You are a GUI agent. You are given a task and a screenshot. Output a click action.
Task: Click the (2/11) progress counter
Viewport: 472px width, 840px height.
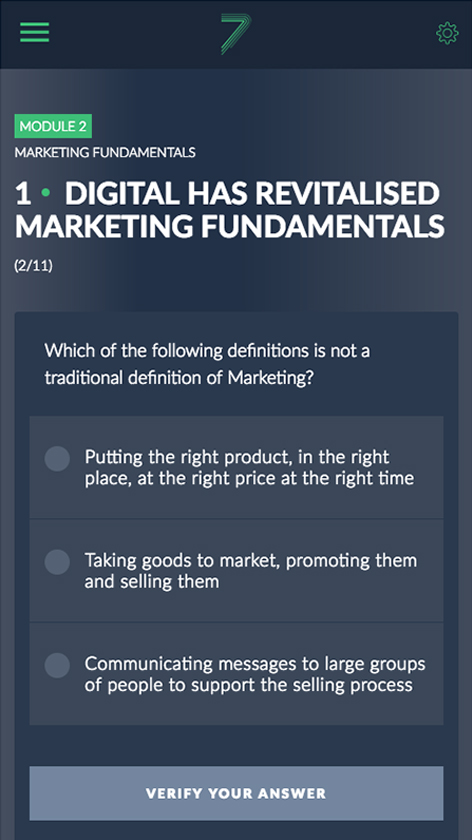pos(34,266)
